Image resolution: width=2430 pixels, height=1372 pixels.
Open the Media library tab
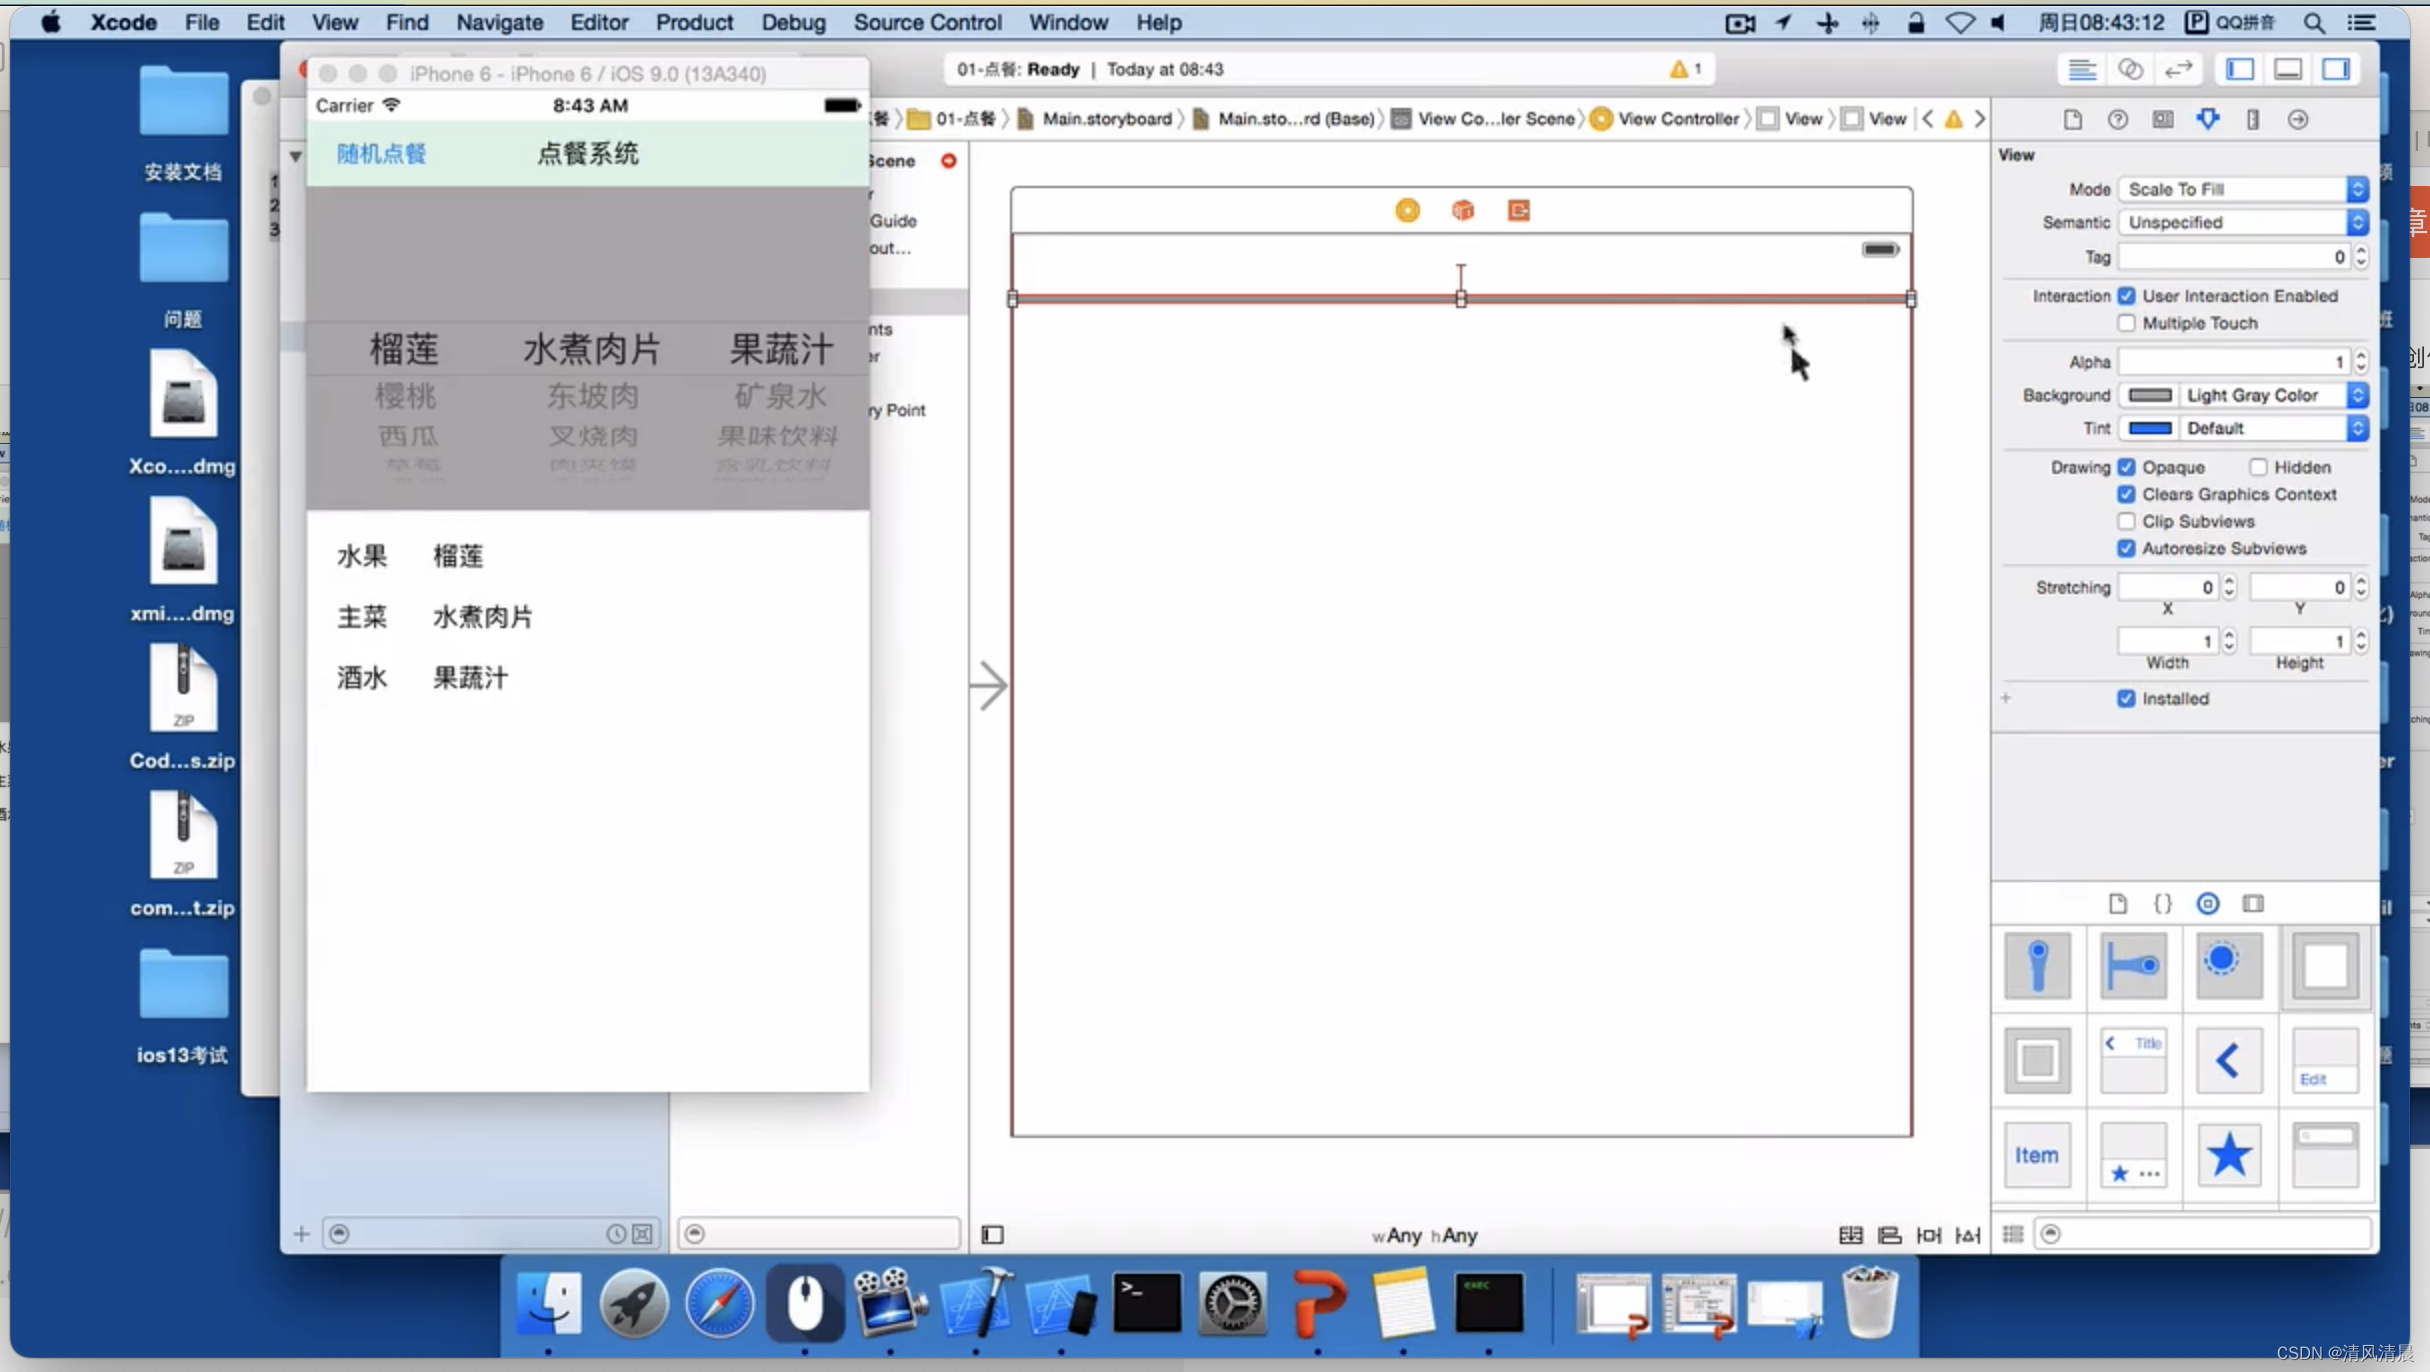point(2253,904)
